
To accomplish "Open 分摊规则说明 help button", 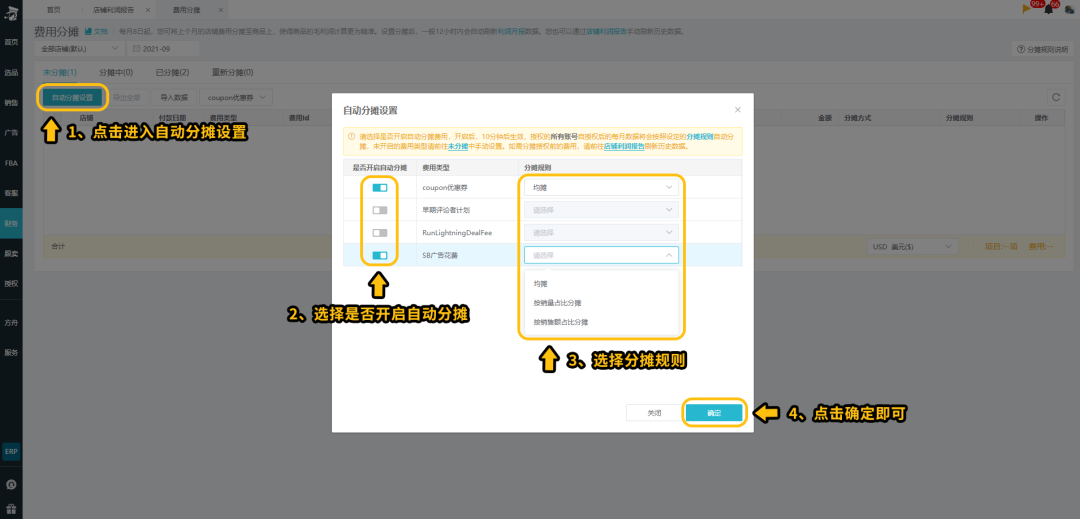I will [x=1043, y=50].
